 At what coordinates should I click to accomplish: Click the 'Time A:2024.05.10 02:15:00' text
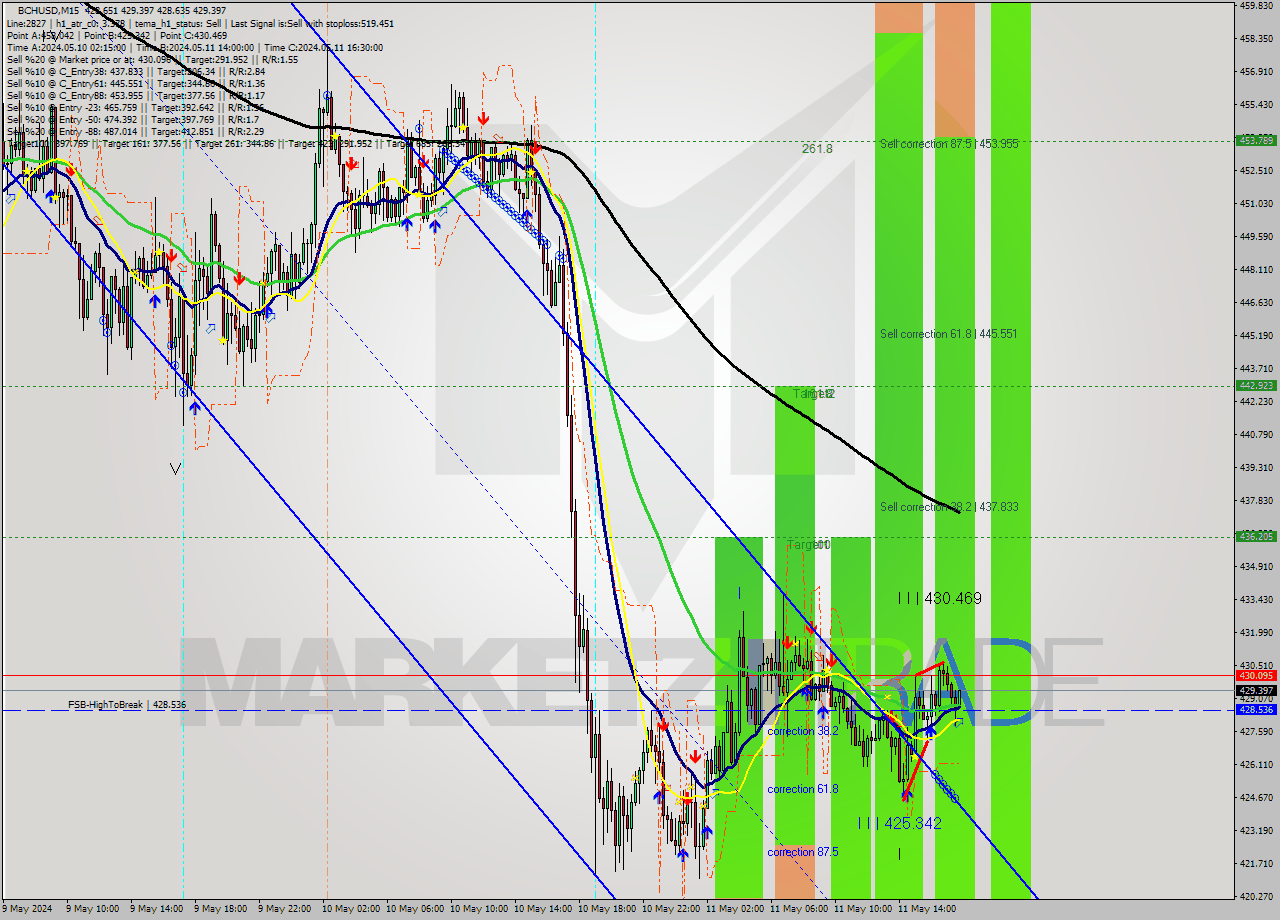66,47
